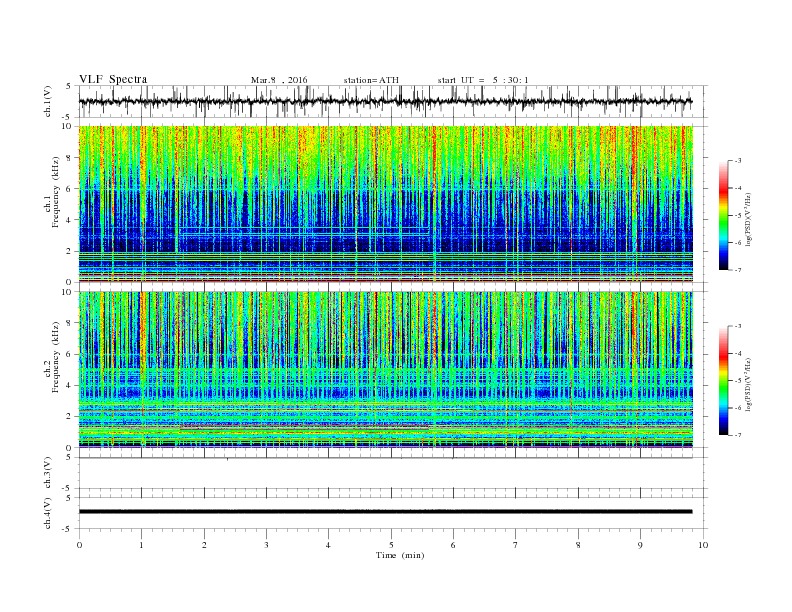Click the "5" voltage tick on ch.1(V) axis

(69, 86)
